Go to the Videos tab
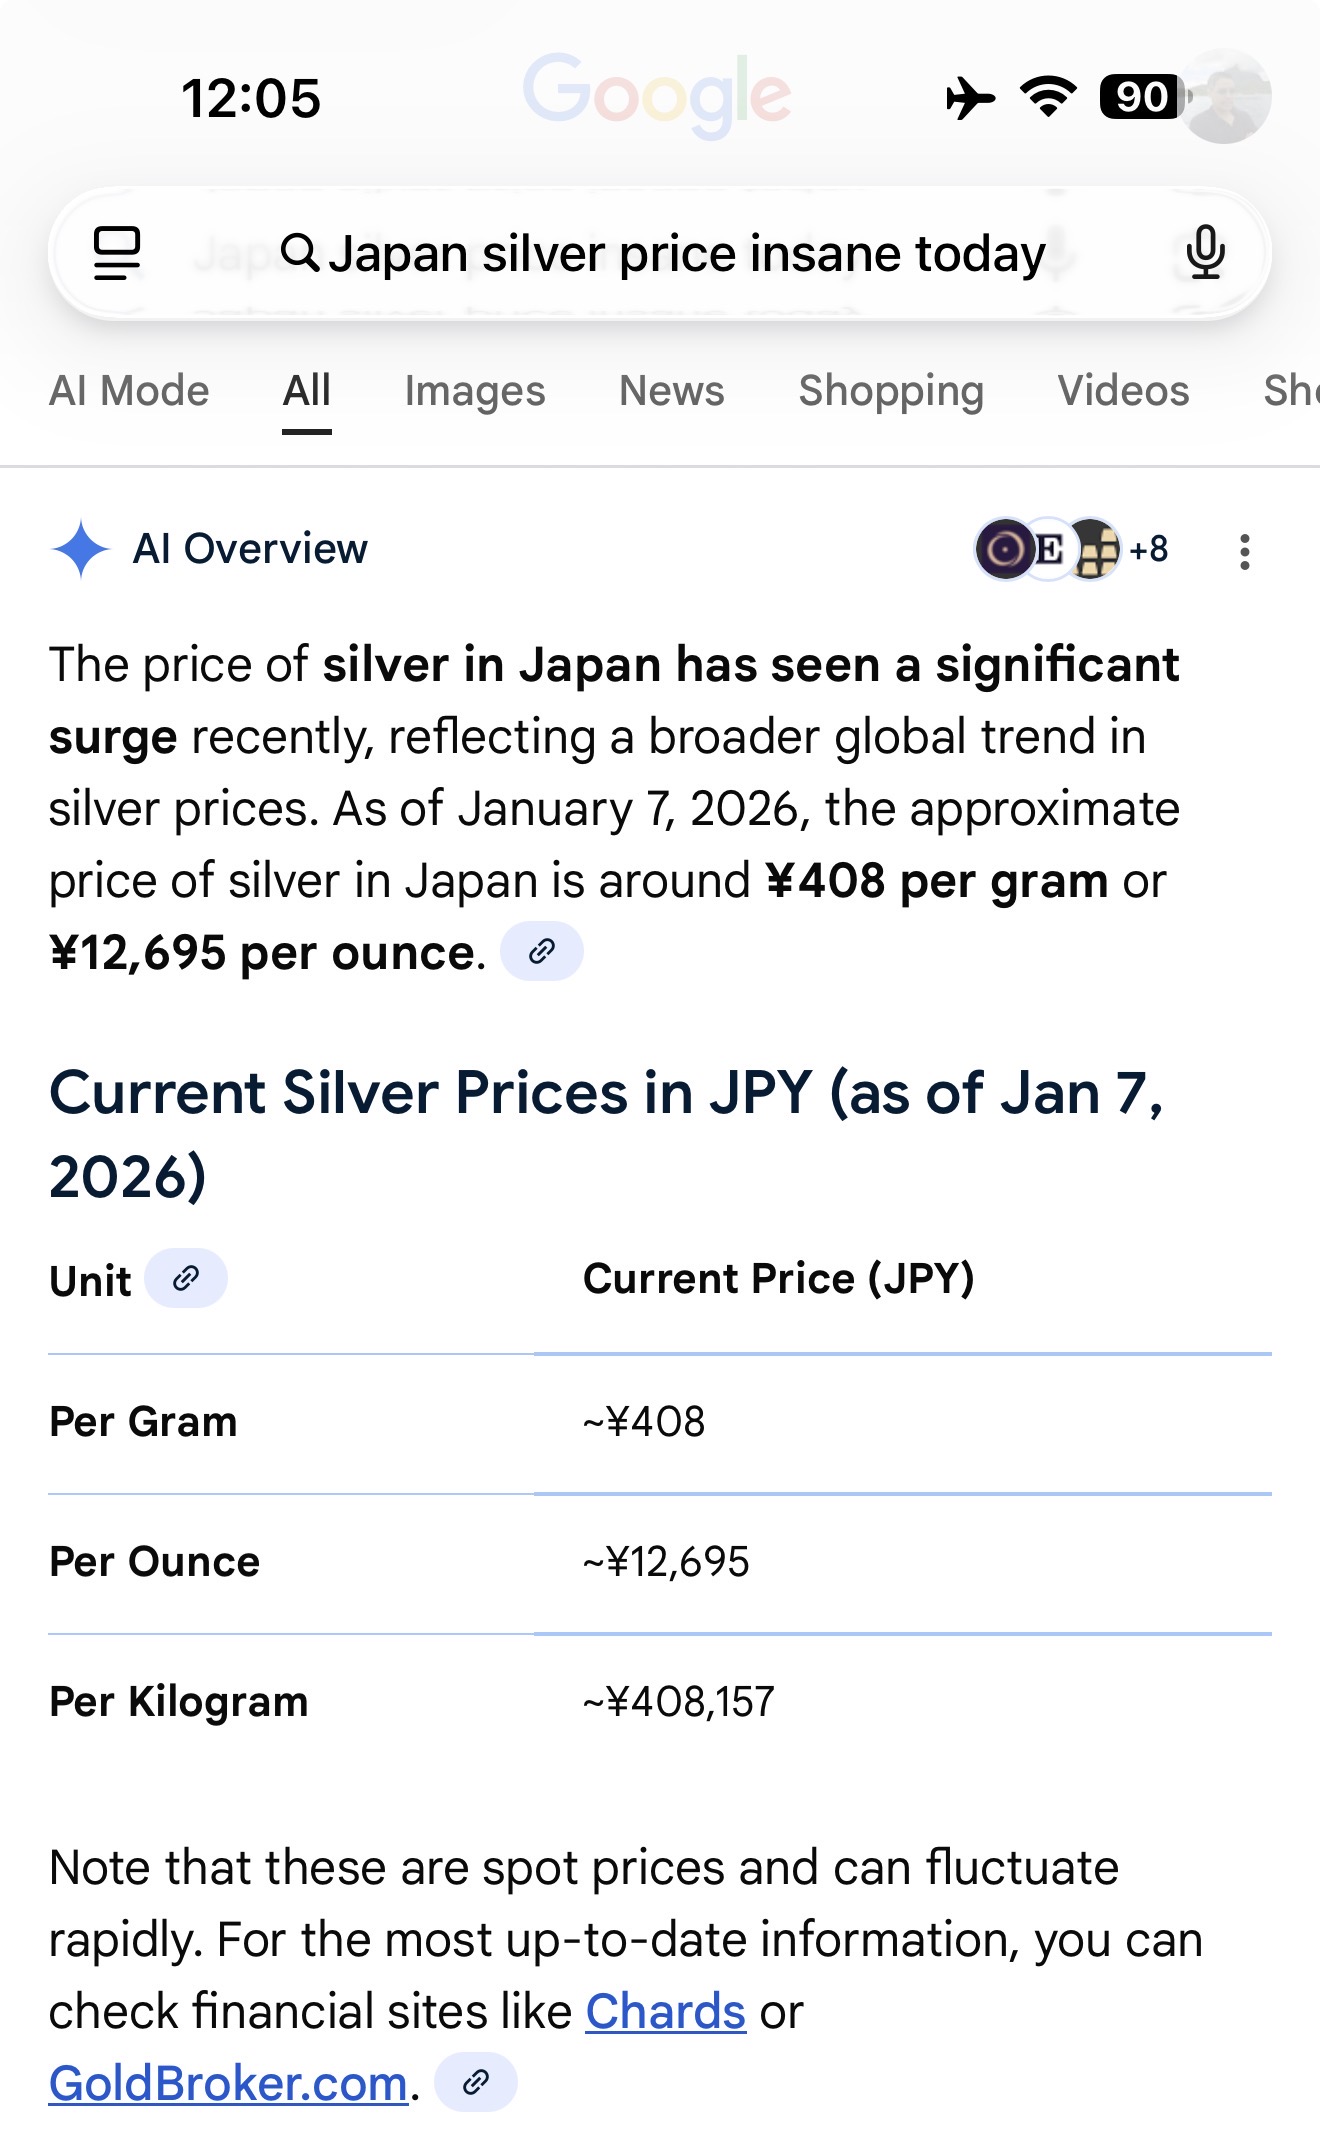 (x=1123, y=391)
